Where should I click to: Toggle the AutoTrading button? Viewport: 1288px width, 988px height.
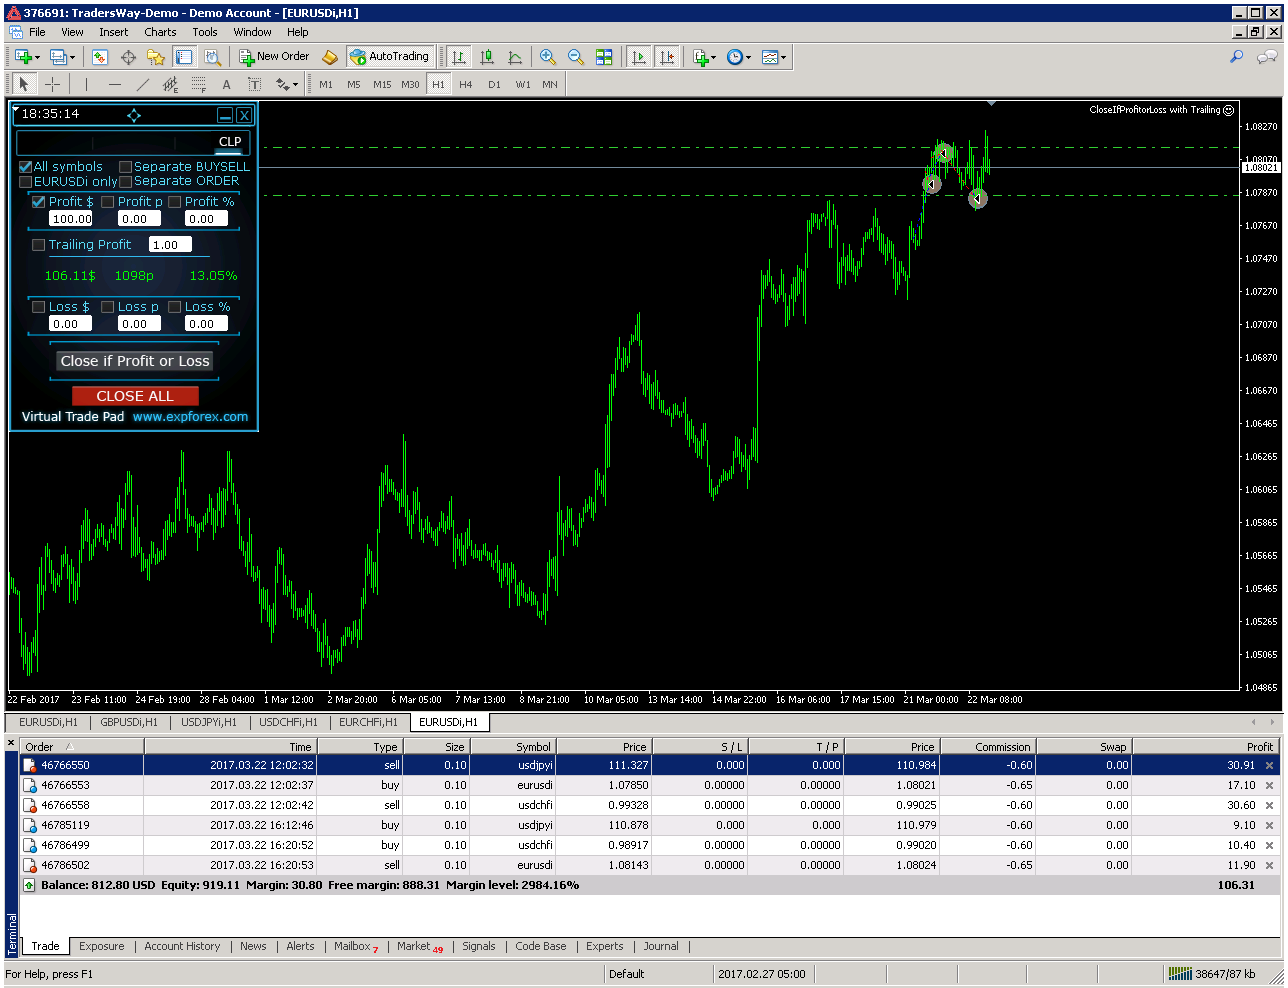click(x=390, y=57)
